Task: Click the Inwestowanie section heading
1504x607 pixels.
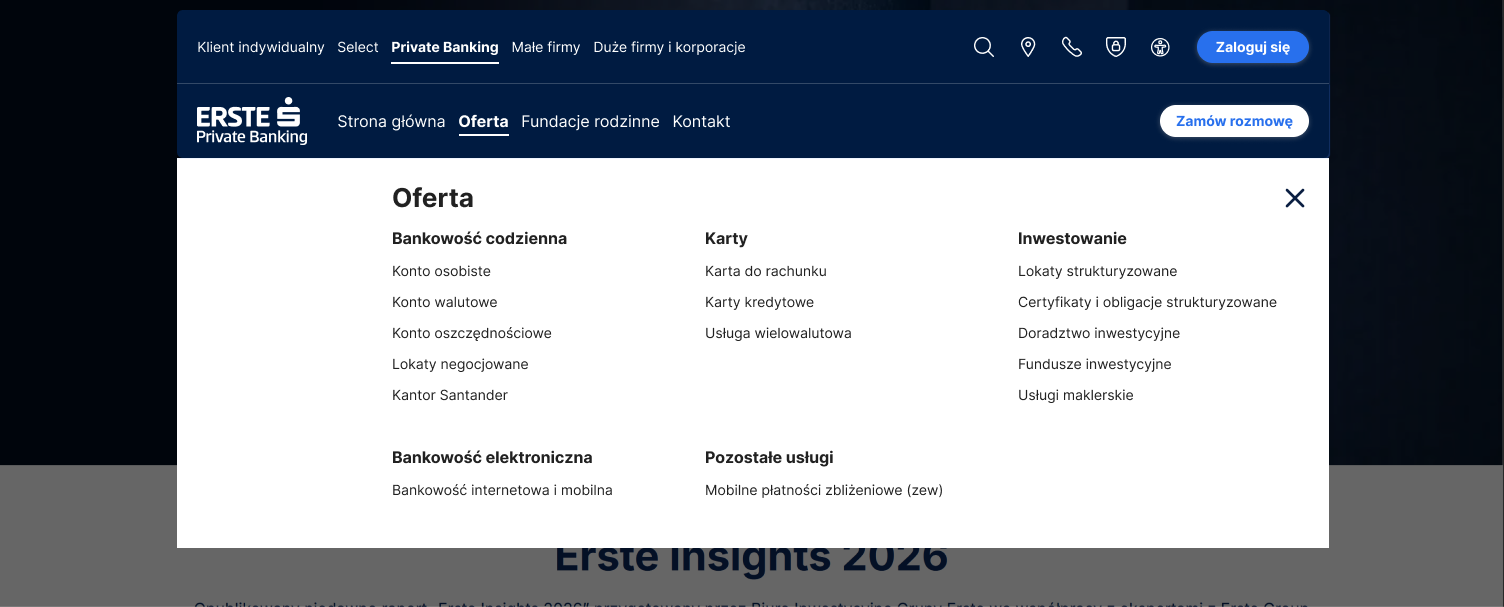Action: point(1072,238)
